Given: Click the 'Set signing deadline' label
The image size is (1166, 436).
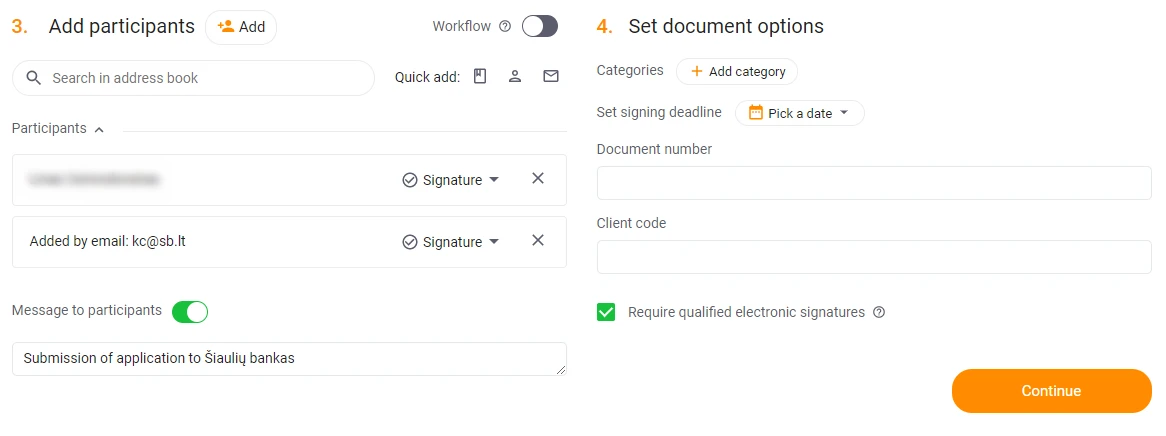Looking at the screenshot, I should point(659,112).
